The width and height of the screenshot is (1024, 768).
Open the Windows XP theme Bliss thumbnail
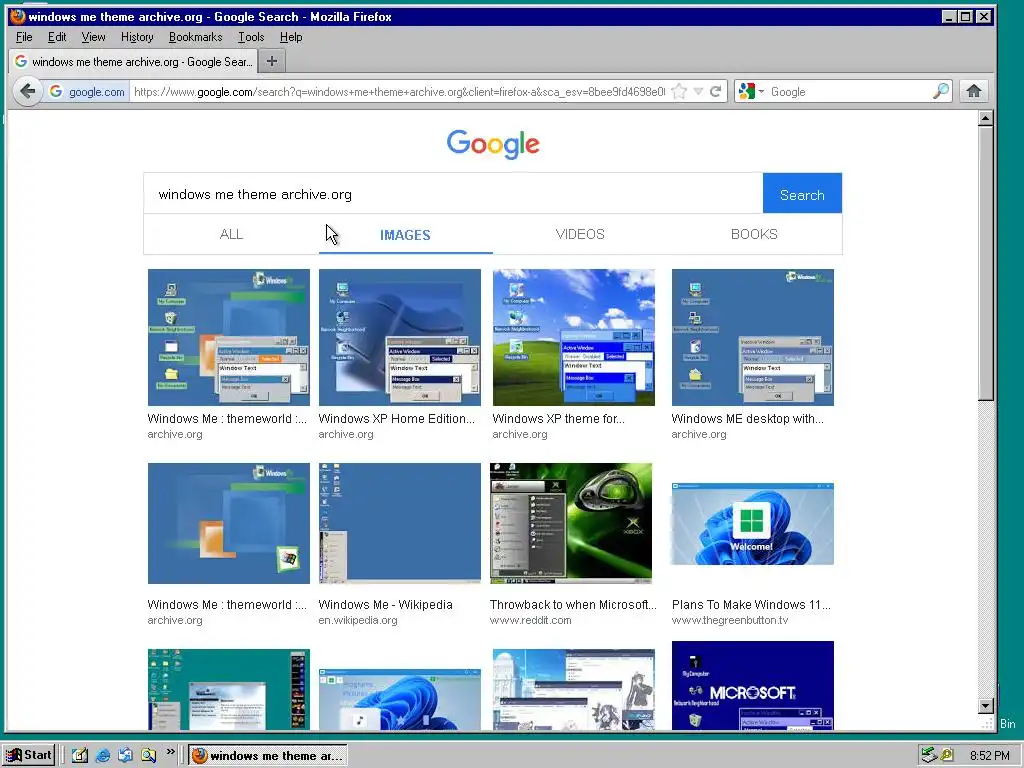pyautogui.click(x=573, y=337)
